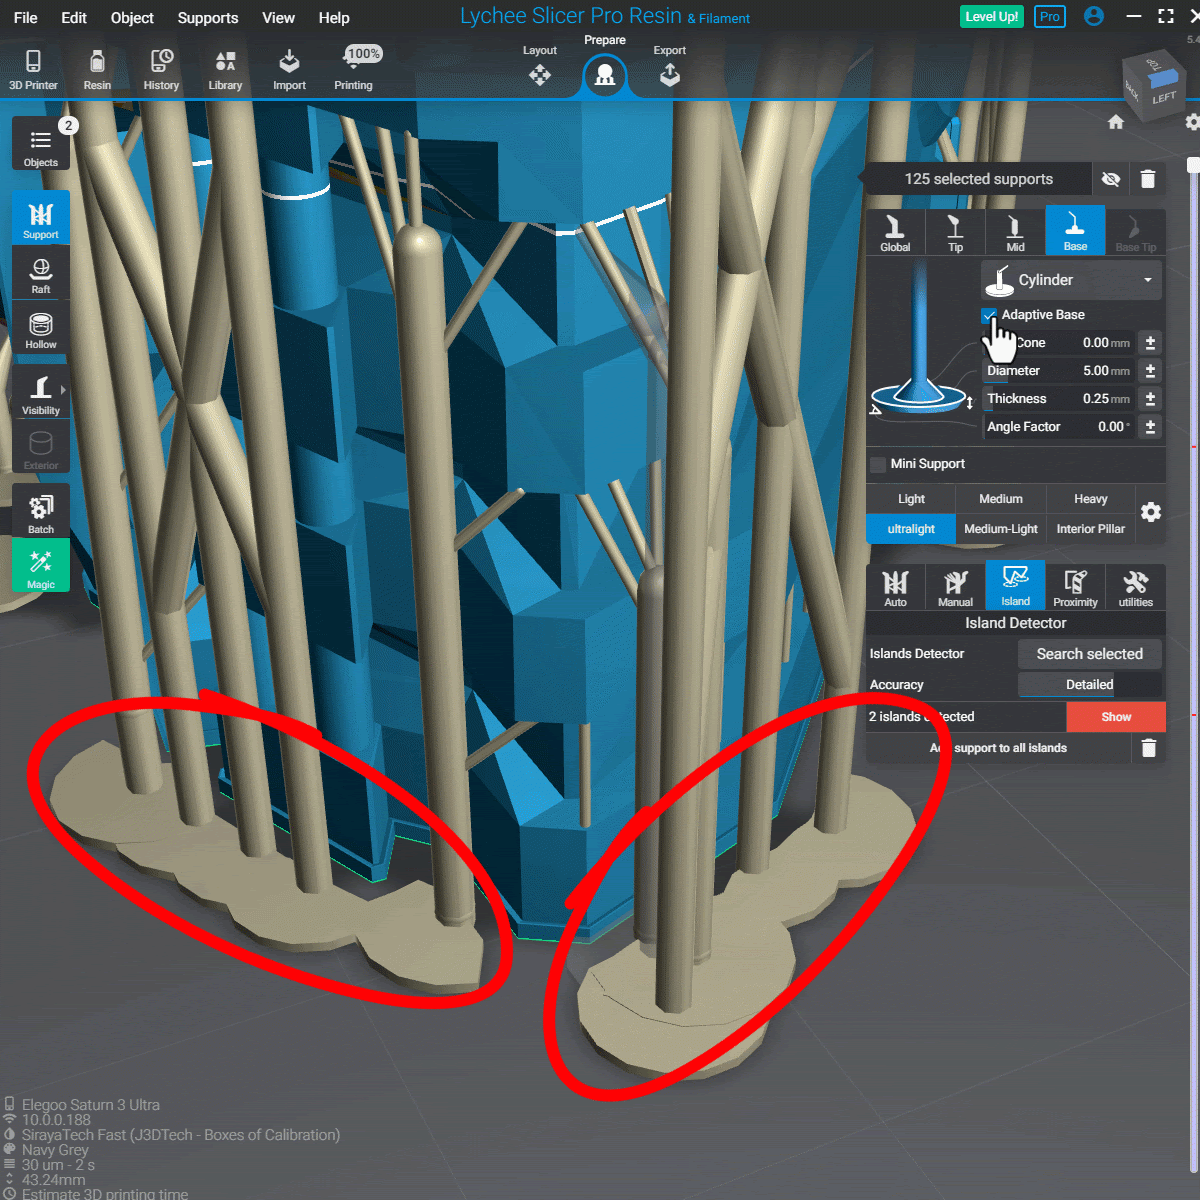This screenshot has height=1200, width=1200.
Task: Expand the Visibility tool flyout arrow
Action: click(63, 390)
